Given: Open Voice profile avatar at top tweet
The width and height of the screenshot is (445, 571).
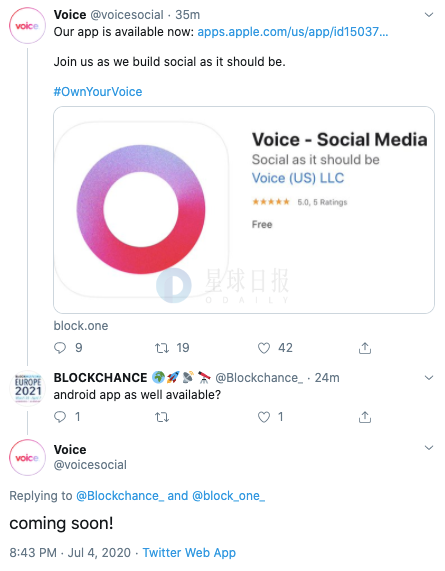Looking at the screenshot, I should point(27,26).
